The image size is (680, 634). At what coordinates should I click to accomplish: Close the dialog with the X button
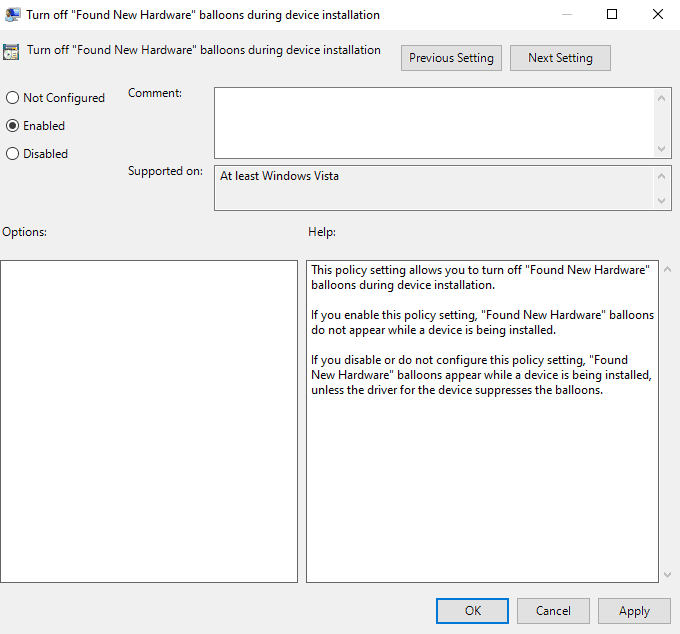tap(658, 14)
